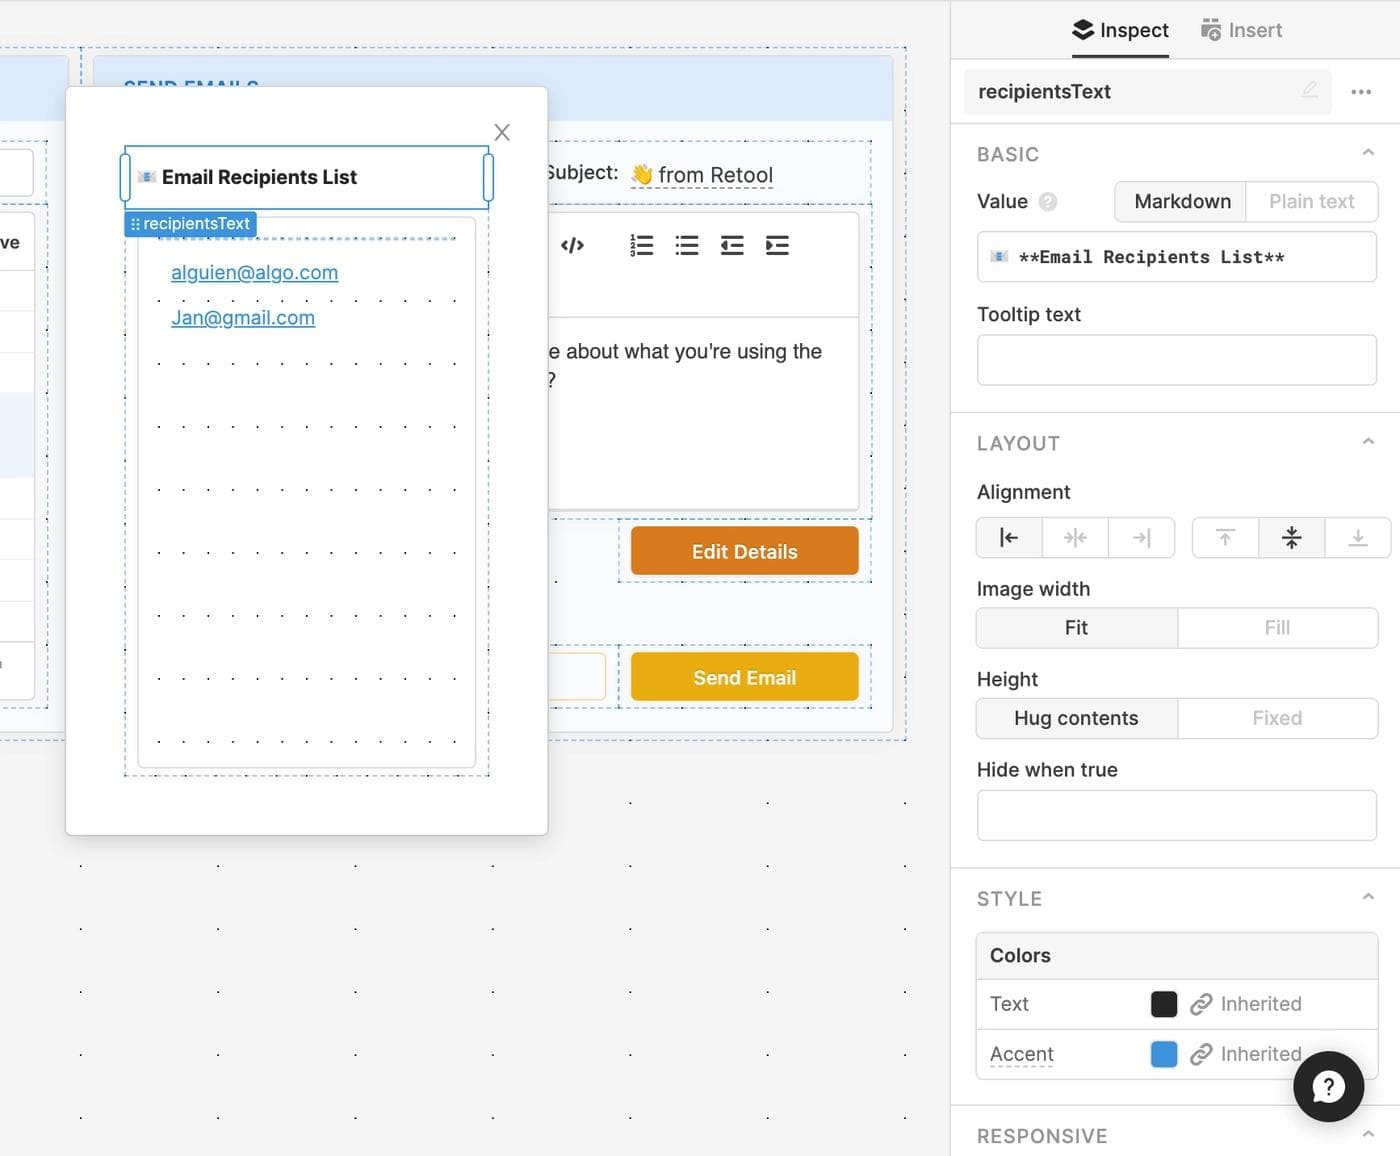Collapse the STYLE section
The height and width of the screenshot is (1156, 1400).
(x=1368, y=897)
